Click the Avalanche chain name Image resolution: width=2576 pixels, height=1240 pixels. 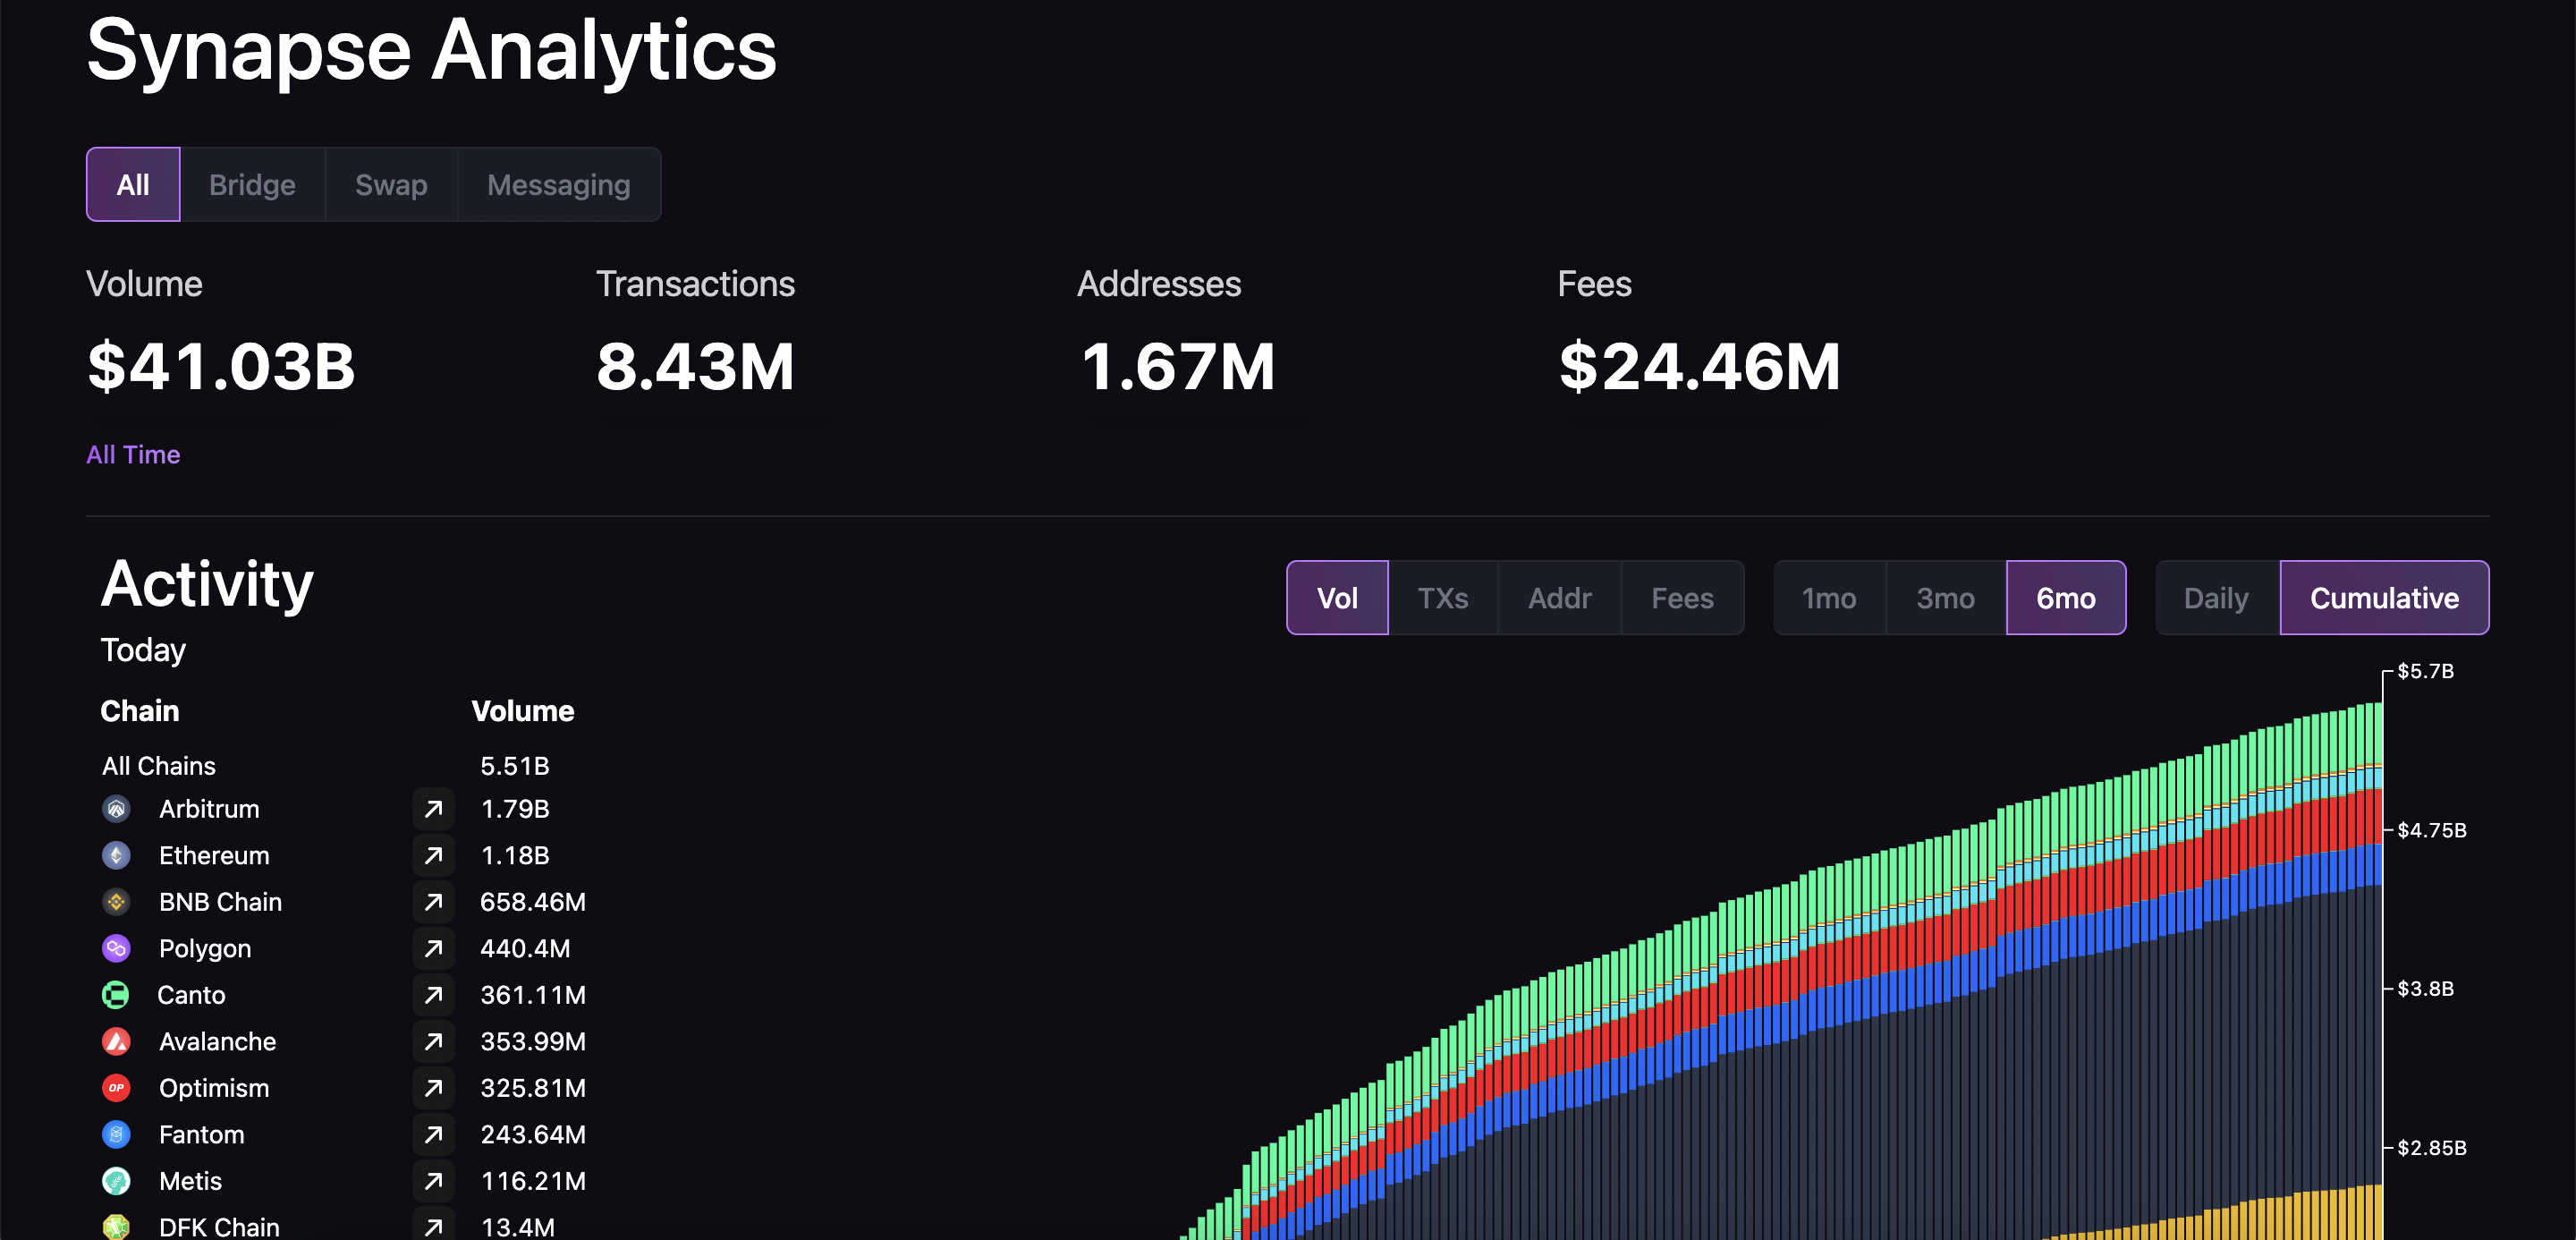[x=217, y=1041]
